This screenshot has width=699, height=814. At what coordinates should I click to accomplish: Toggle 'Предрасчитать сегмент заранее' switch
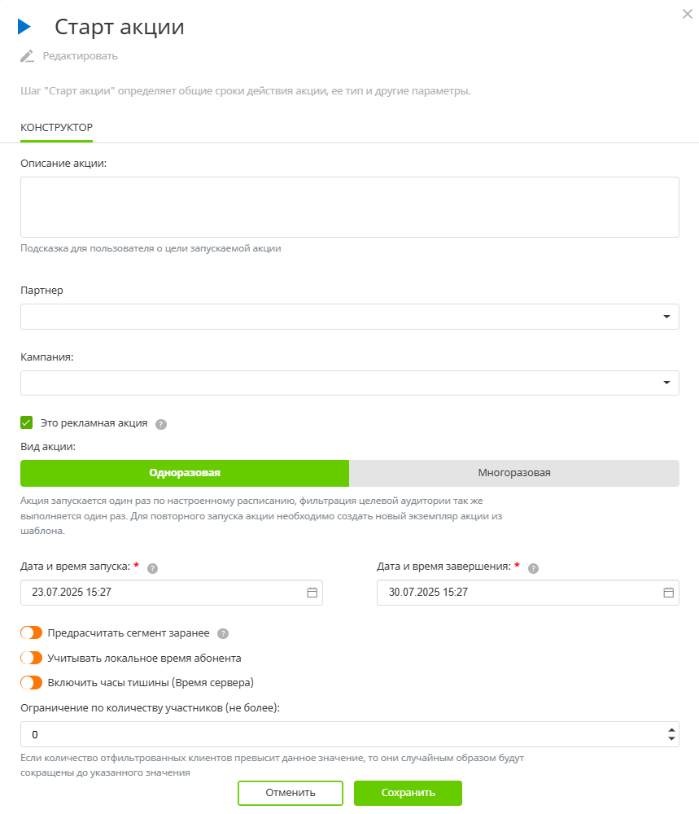point(31,633)
